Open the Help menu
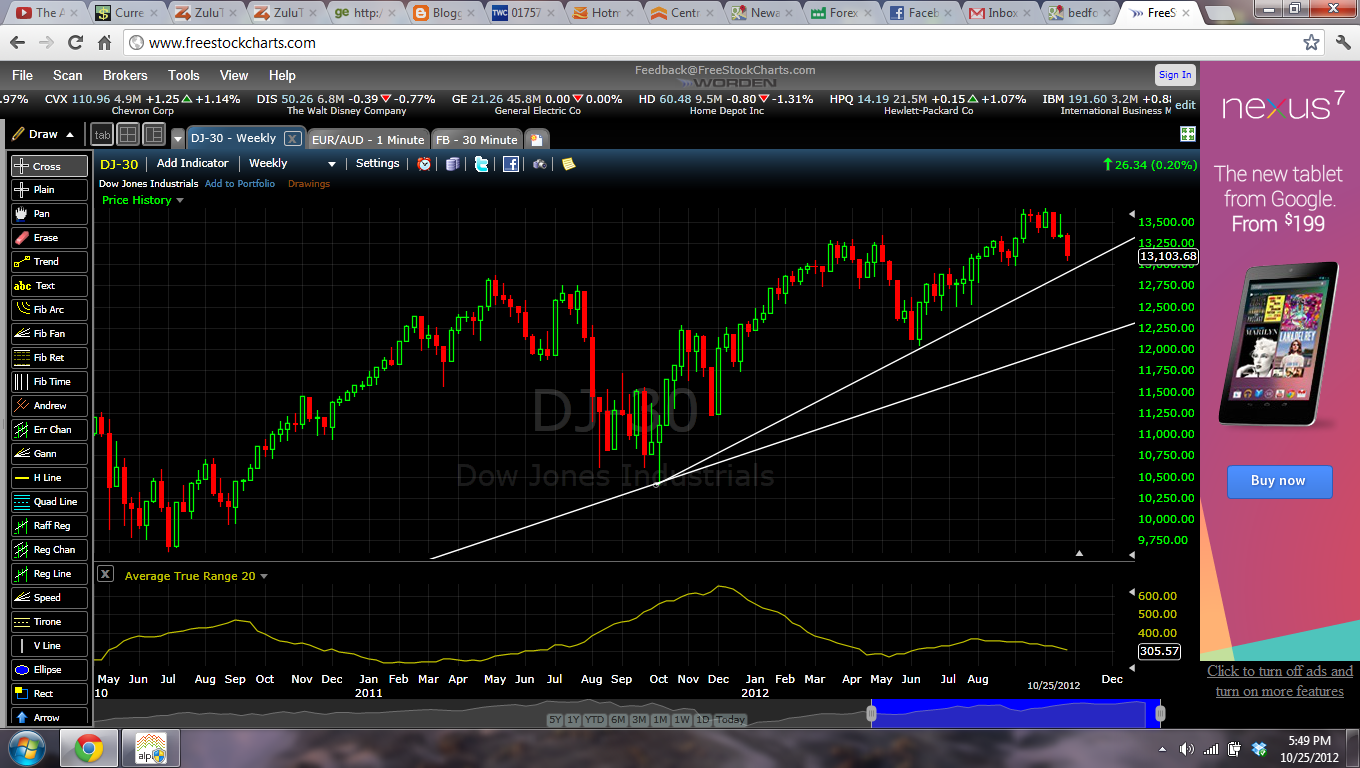This screenshot has height=768, width=1360. (282, 75)
